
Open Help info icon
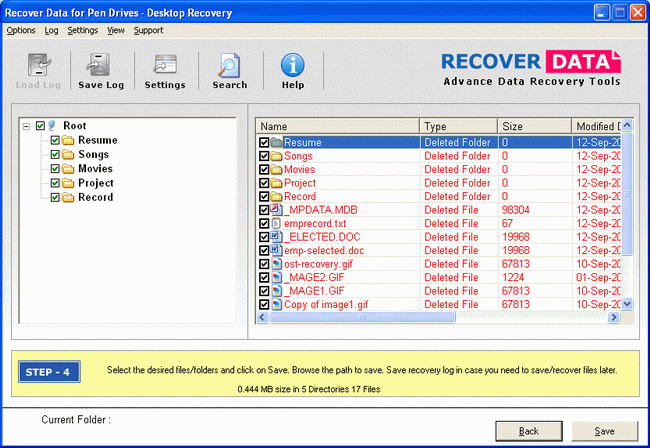[x=292, y=66]
